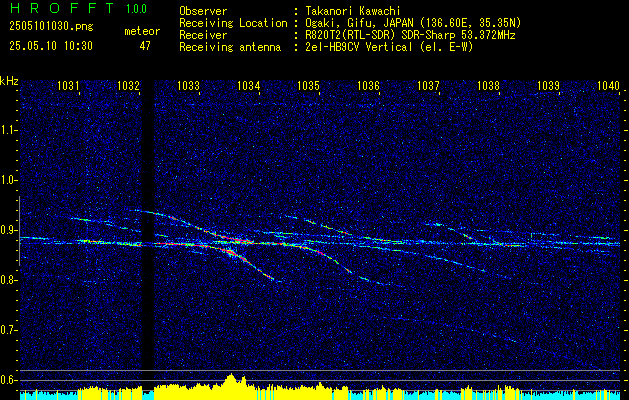Image resolution: width=629 pixels, height=400 pixels.
Task: Click the file name 2505101030.png
Action: click(x=51, y=27)
